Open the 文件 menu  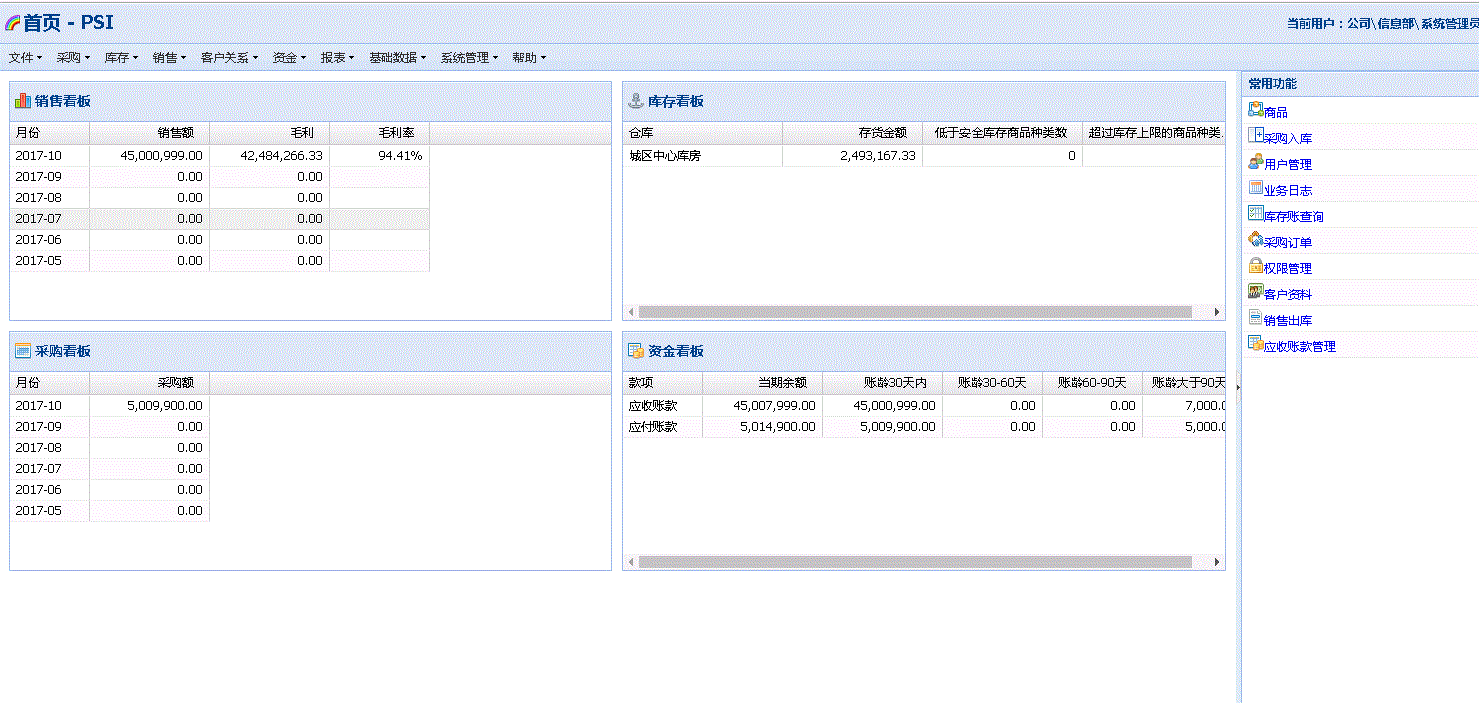tap(25, 58)
